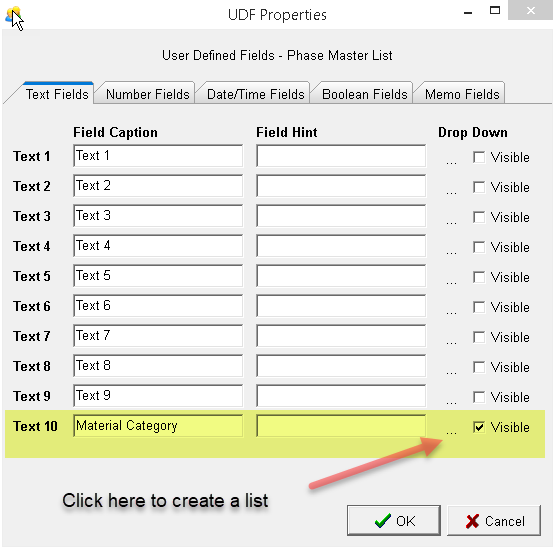Select the Boolean Fields tab
Image resolution: width=559 pixels, height=548 pixels.
click(x=364, y=94)
